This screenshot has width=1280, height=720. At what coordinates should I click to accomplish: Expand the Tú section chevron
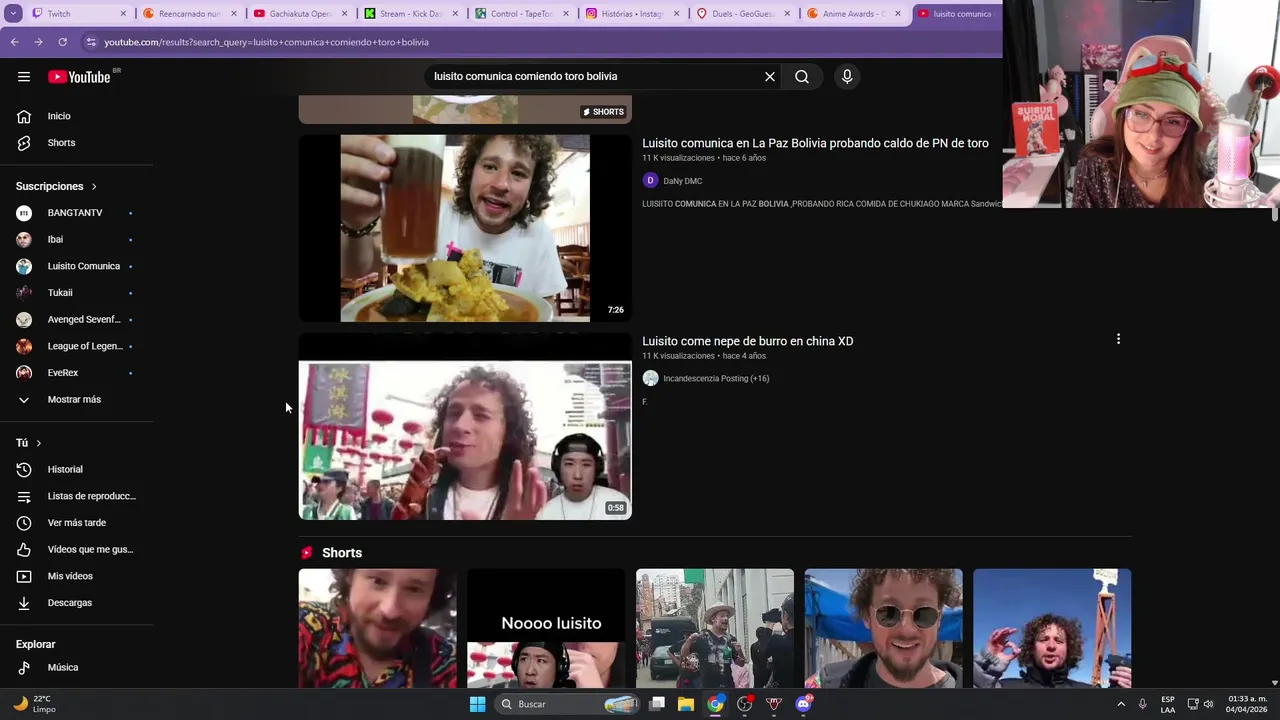(39, 443)
